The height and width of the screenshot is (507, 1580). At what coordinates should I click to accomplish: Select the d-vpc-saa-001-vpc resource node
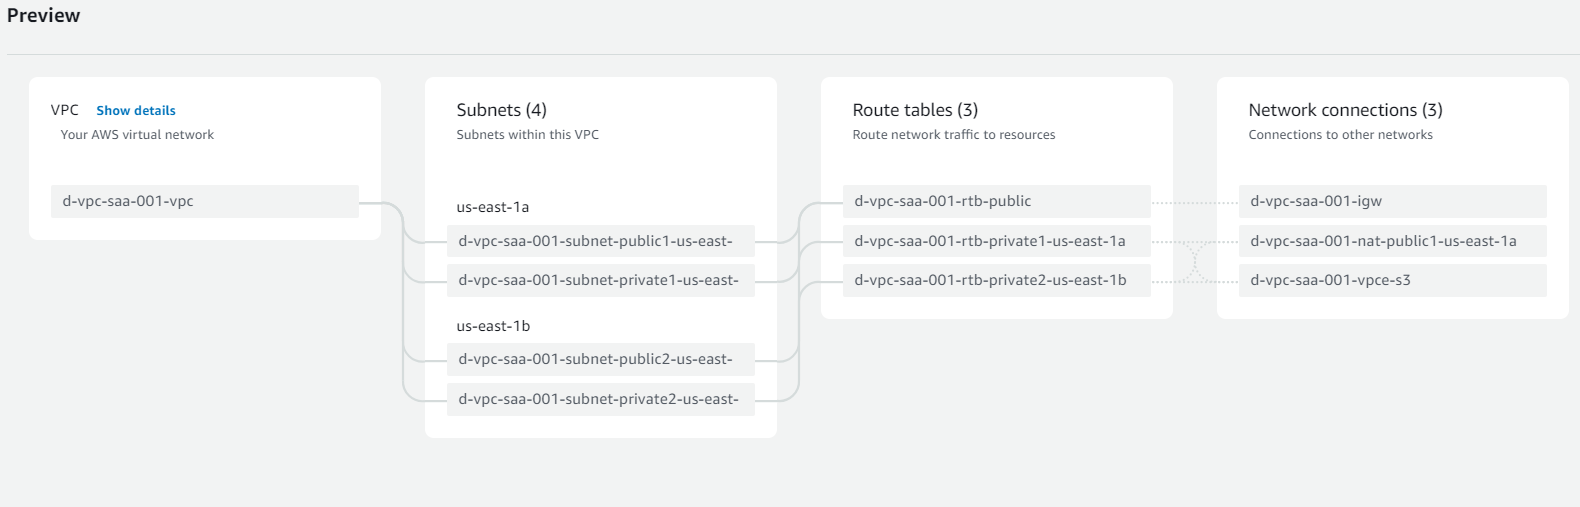pyautogui.click(x=204, y=201)
